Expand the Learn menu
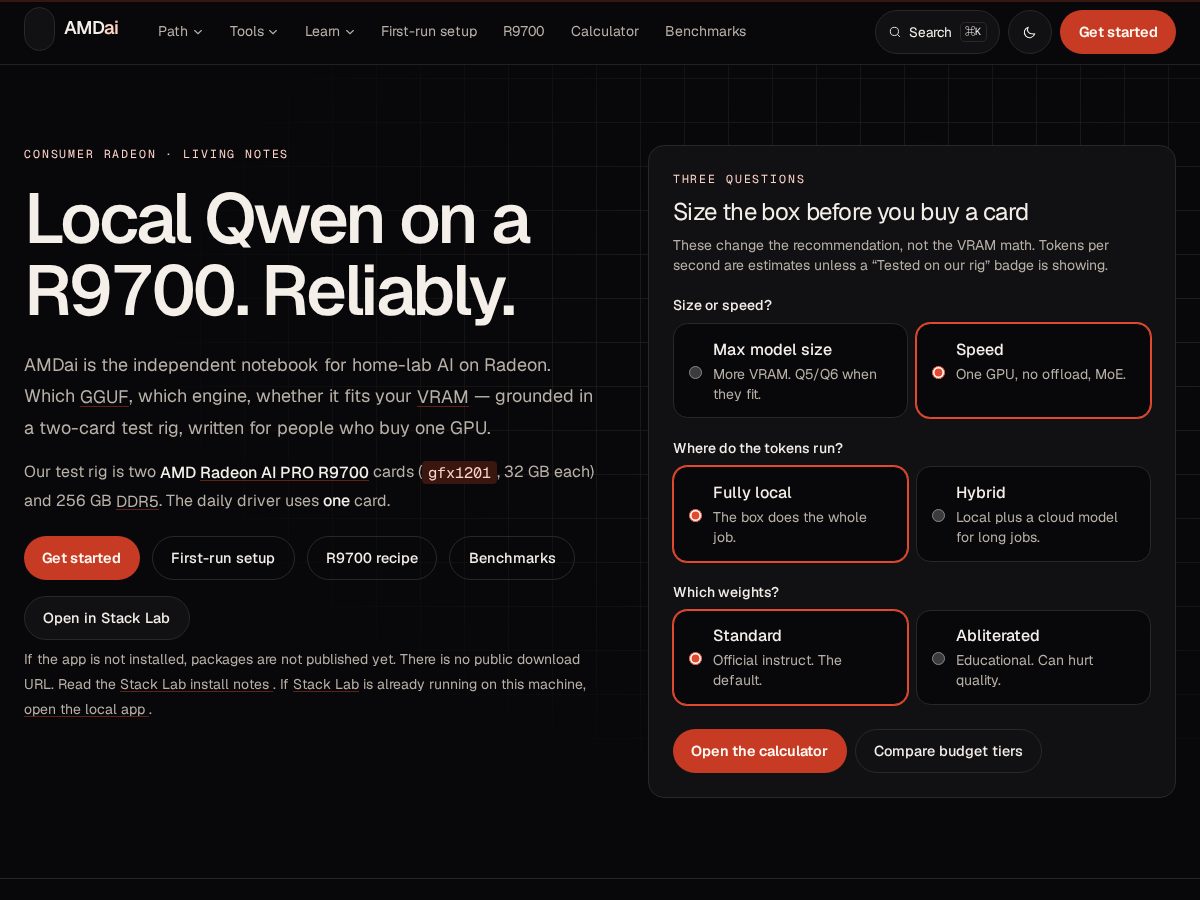Viewport: 1200px width, 900px height. [x=330, y=31]
